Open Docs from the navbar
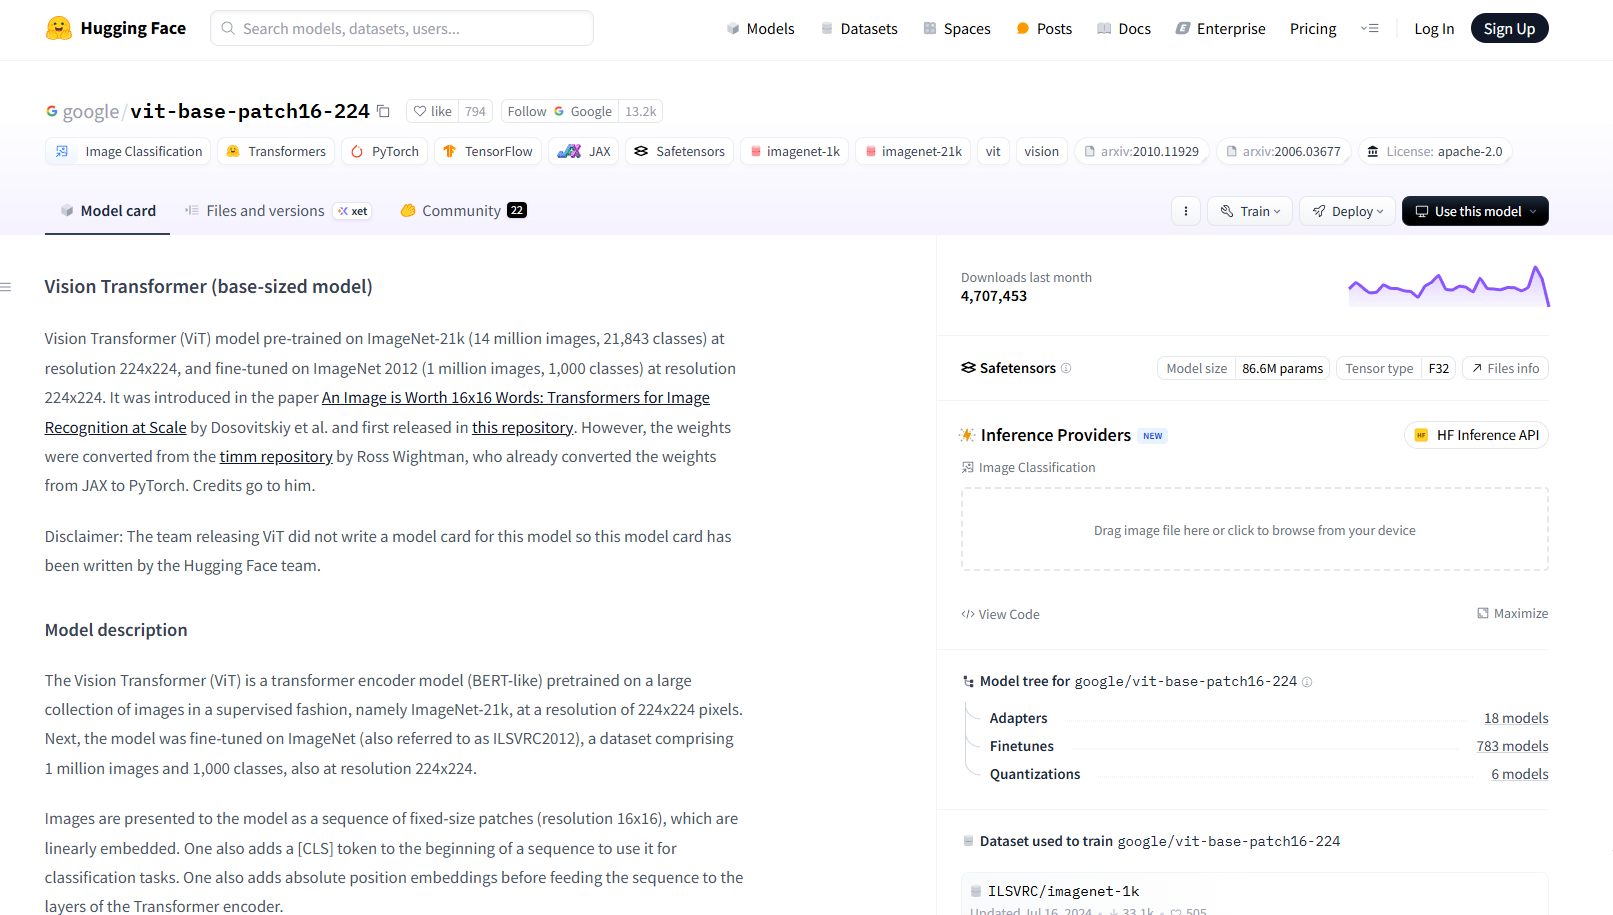1613x915 pixels. (1124, 29)
